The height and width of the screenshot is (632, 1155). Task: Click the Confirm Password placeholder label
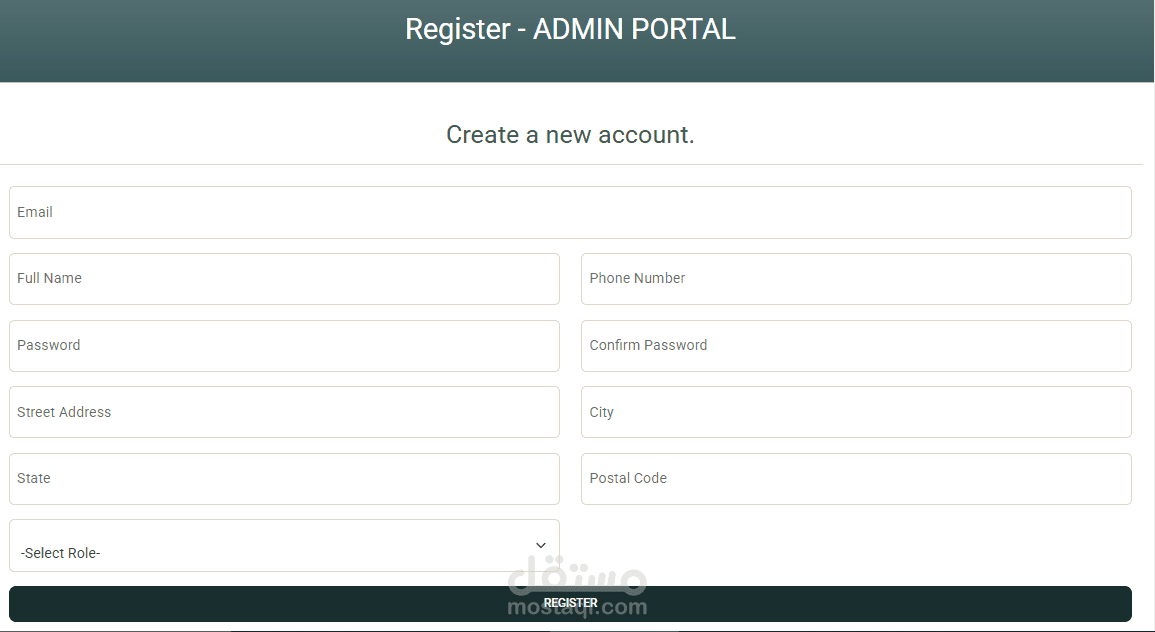648,345
